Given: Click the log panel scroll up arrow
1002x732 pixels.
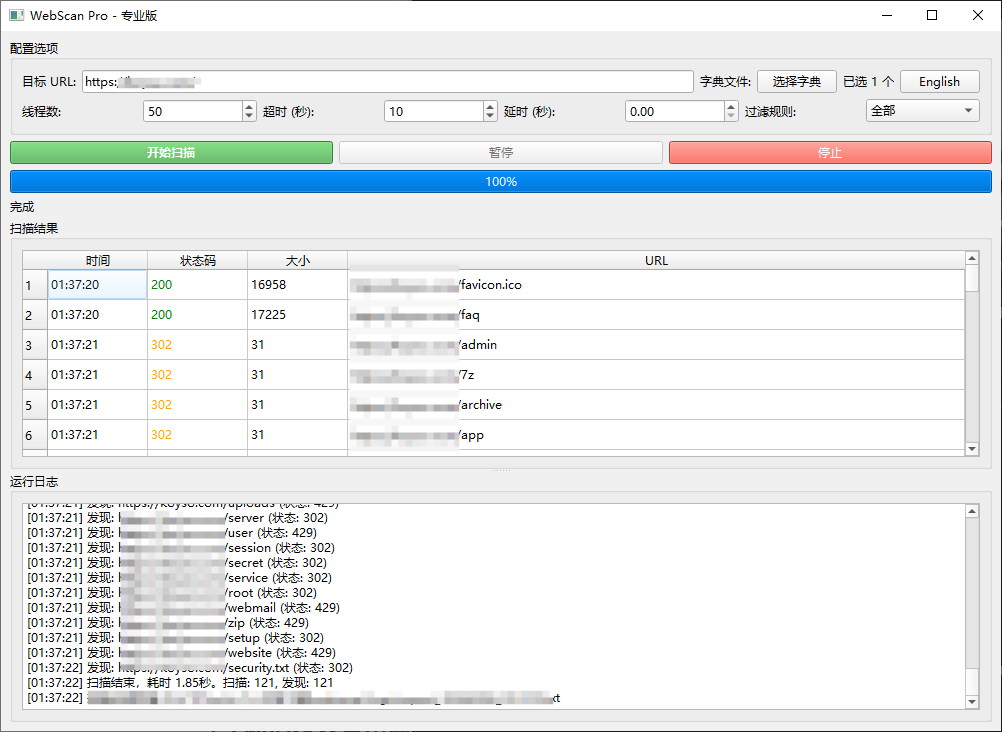Looking at the screenshot, I should pos(972,511).
